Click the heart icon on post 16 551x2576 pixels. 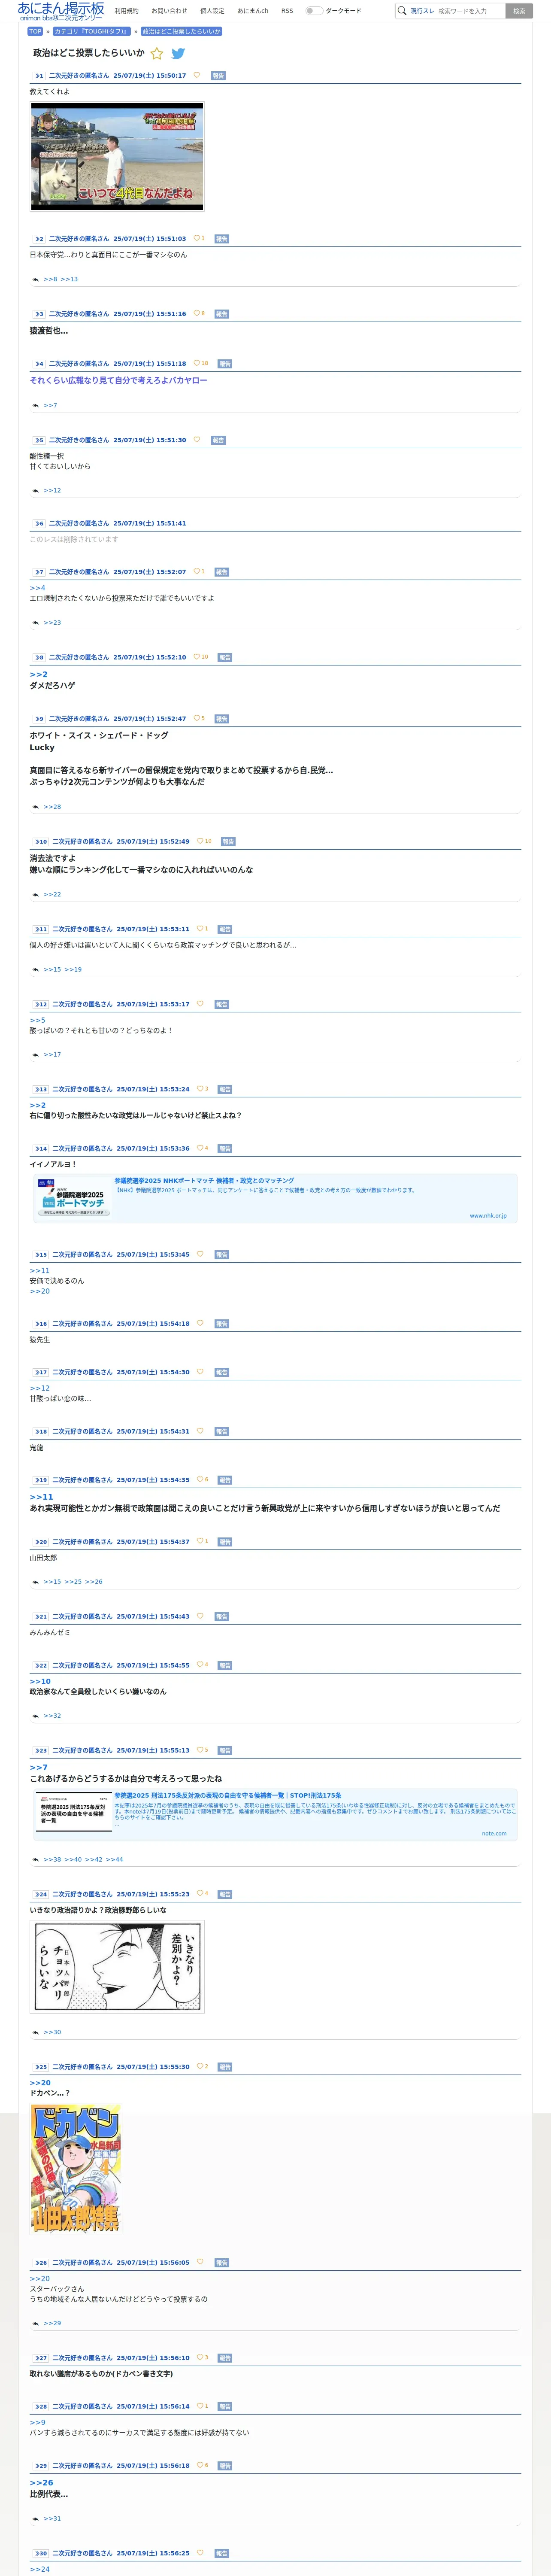click(200, 1323)
